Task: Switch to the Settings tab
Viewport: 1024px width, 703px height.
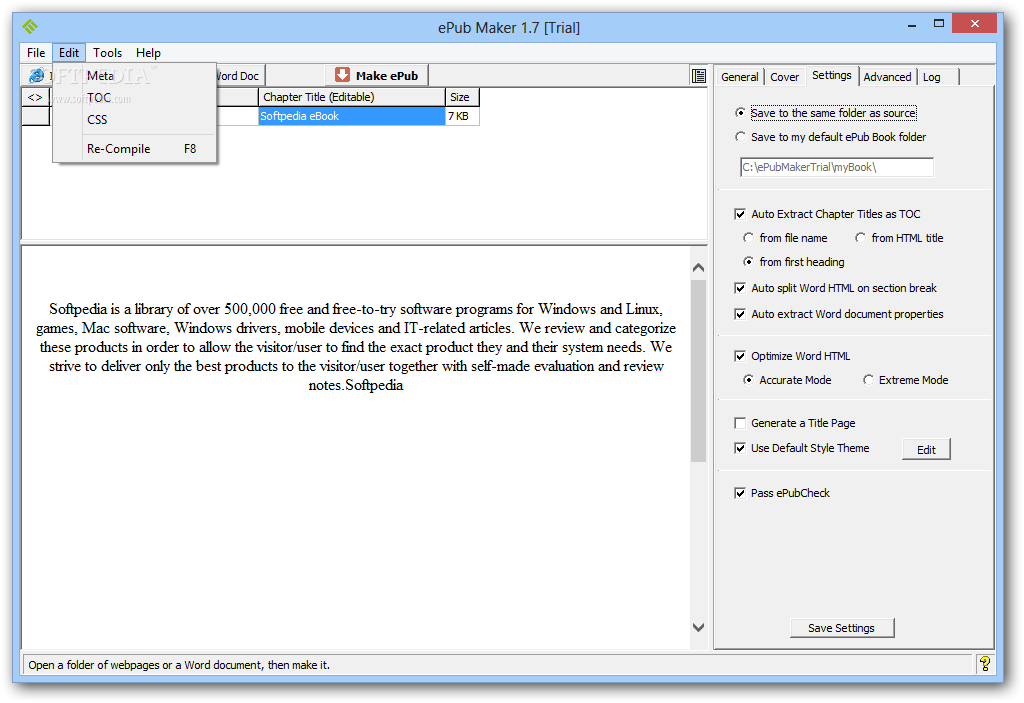Action: click(831, 76)
